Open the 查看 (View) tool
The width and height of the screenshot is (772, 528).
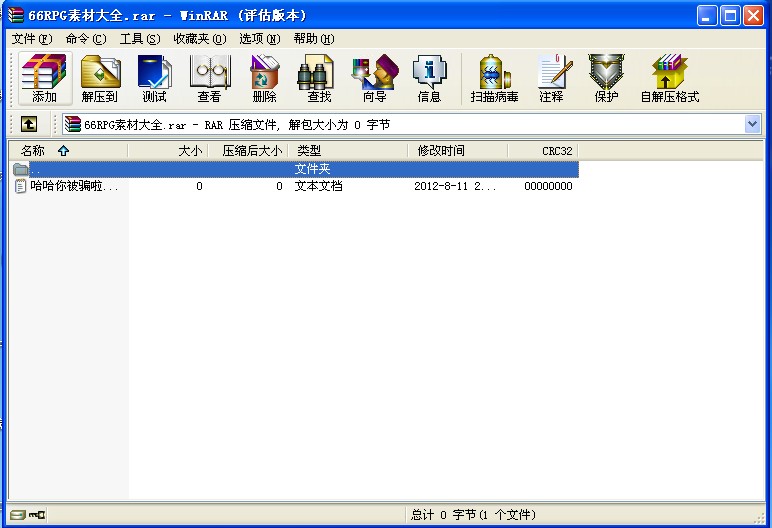point(209,78)
